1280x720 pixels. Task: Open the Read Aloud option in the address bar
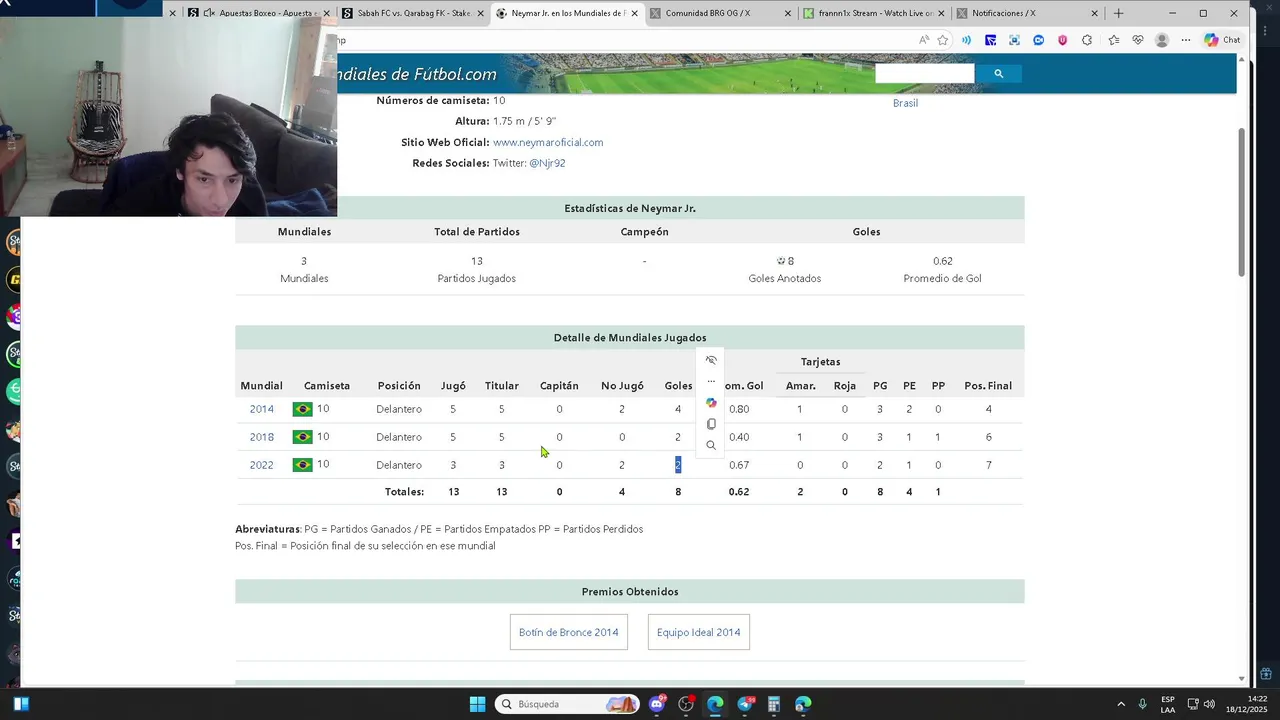click(923, 40)
